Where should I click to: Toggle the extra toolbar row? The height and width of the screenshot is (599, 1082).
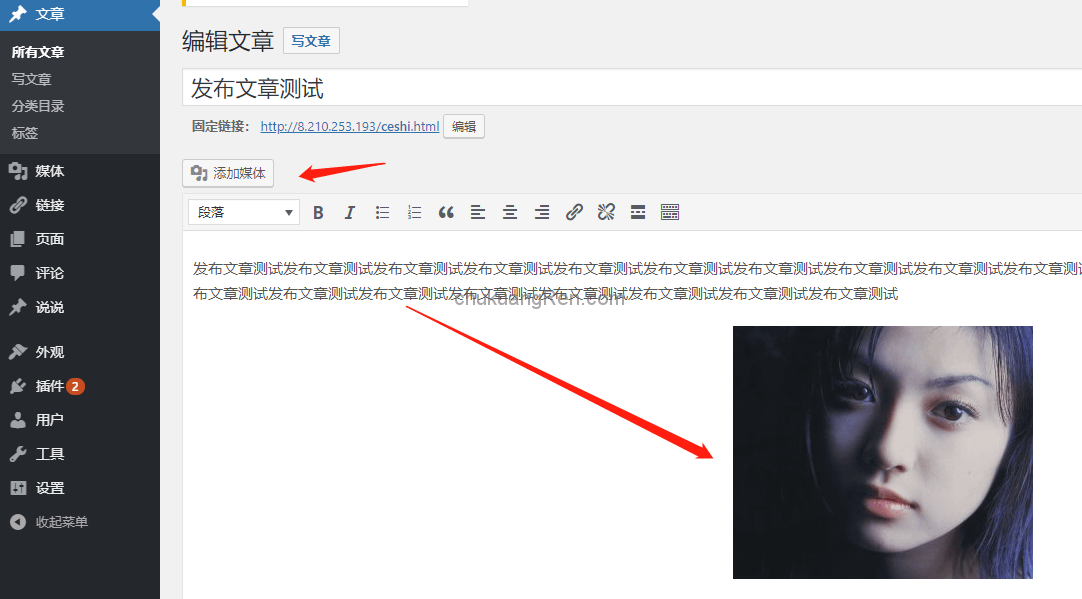tap(670, 212)
